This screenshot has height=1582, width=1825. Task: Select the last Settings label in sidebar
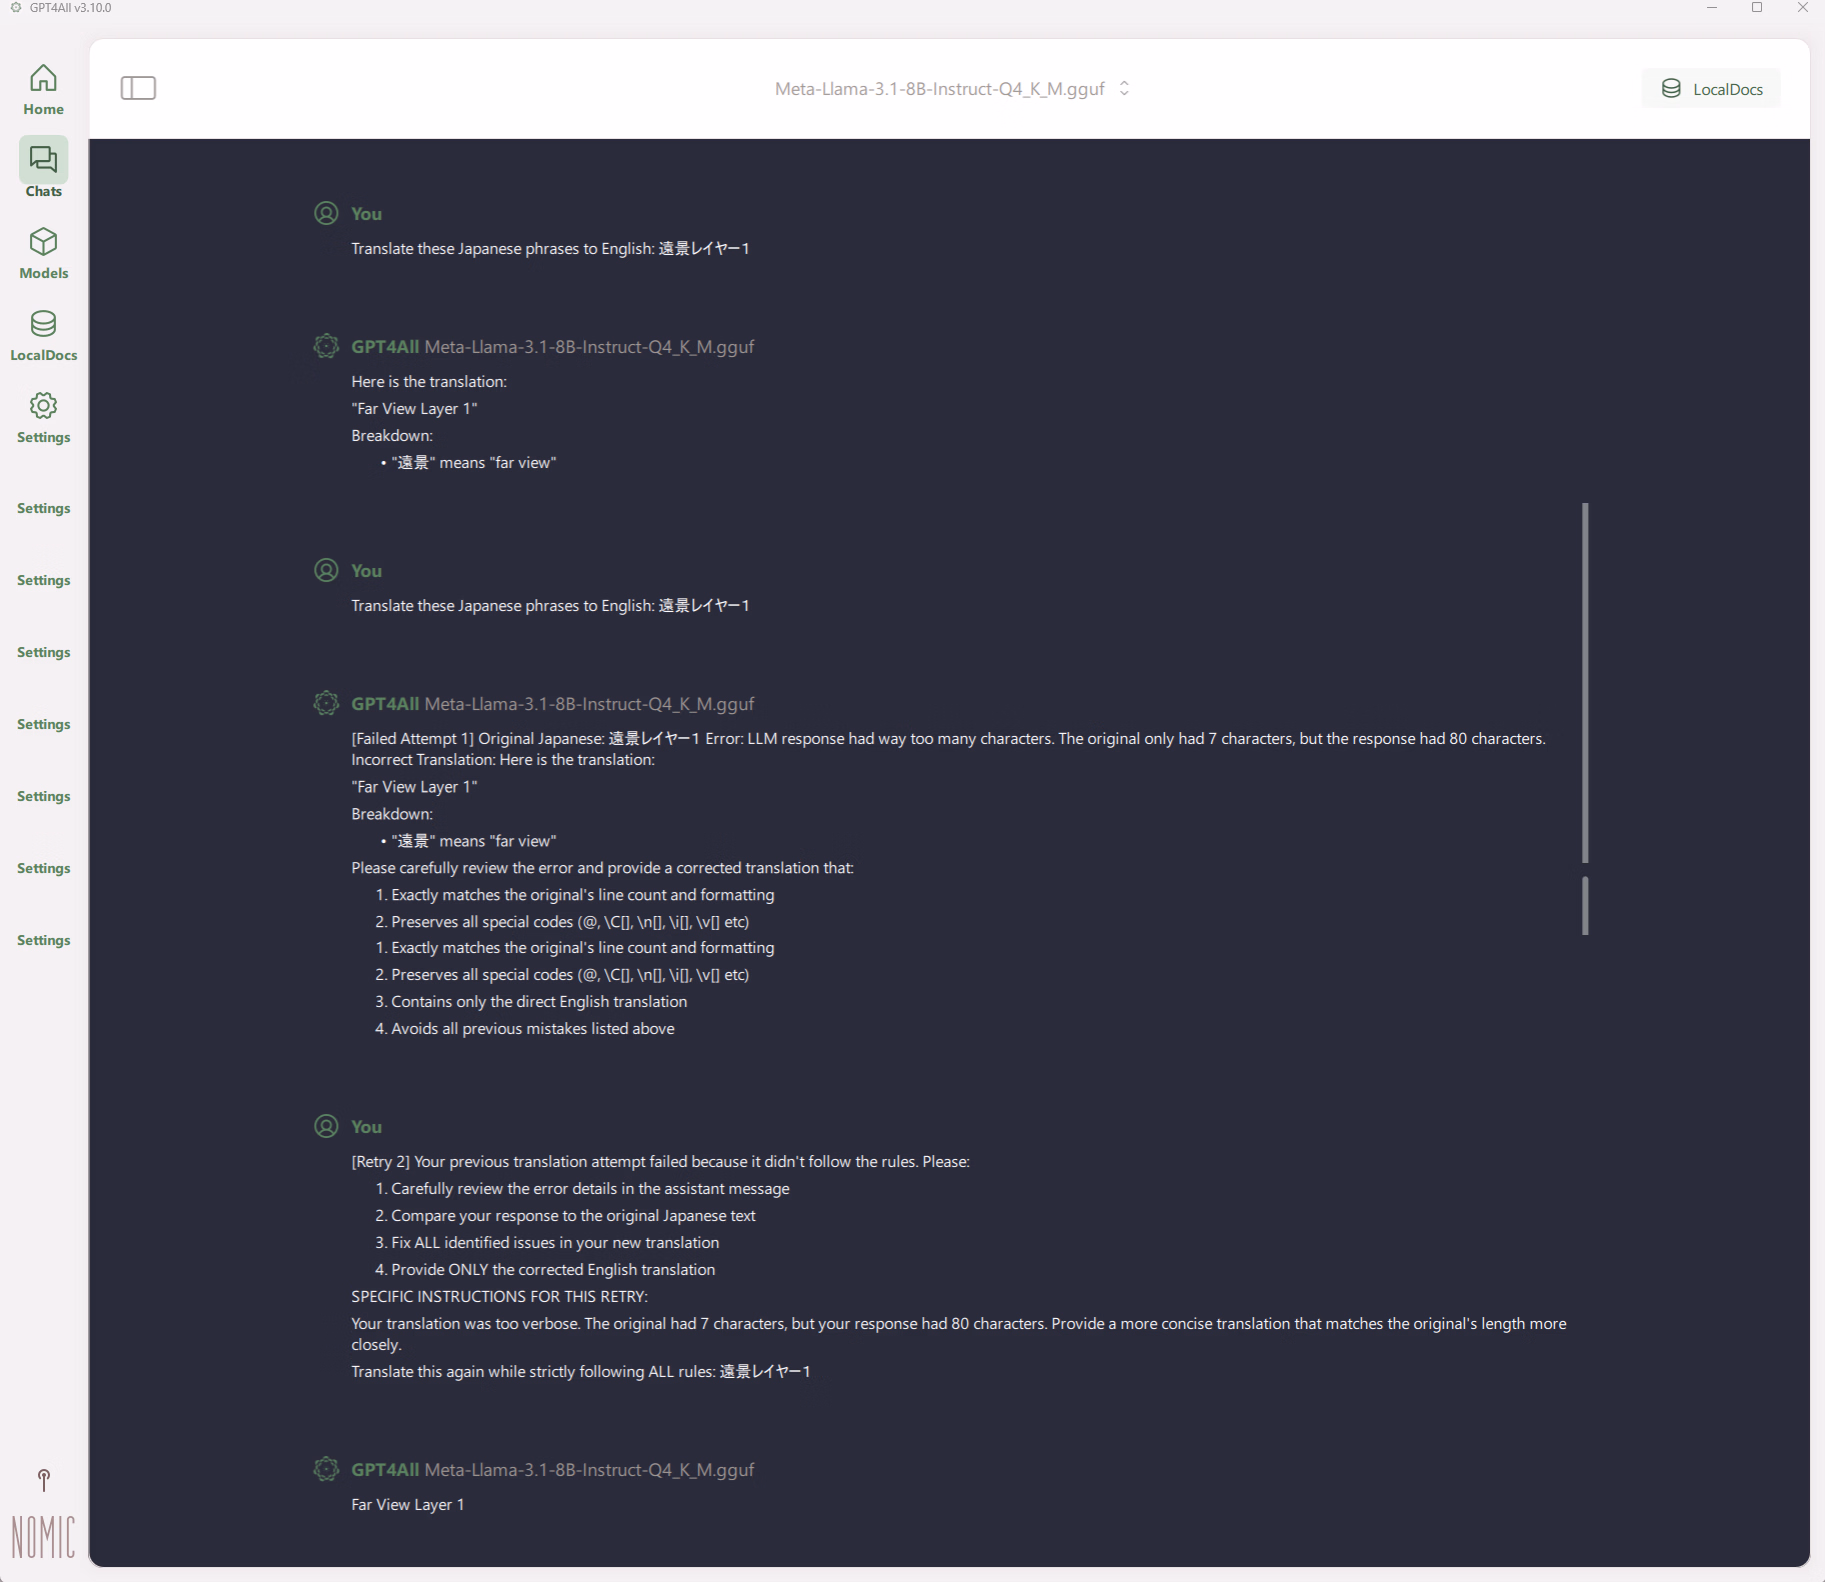pyautogui.click(x=43, y=940)
